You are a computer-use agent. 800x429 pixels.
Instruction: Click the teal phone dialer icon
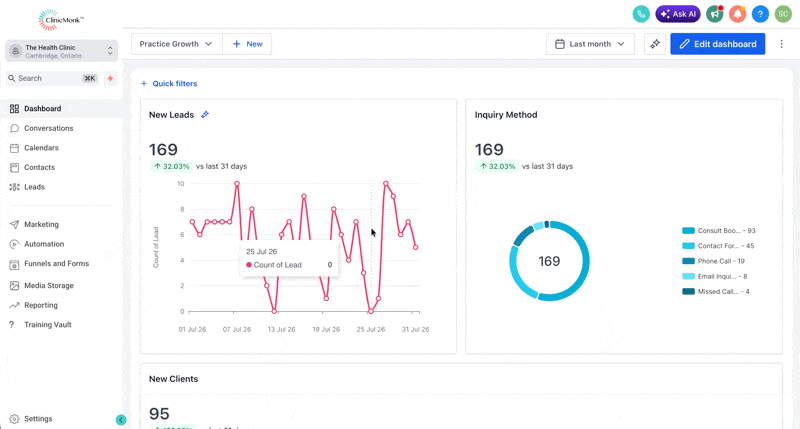[x=641, y=14]
